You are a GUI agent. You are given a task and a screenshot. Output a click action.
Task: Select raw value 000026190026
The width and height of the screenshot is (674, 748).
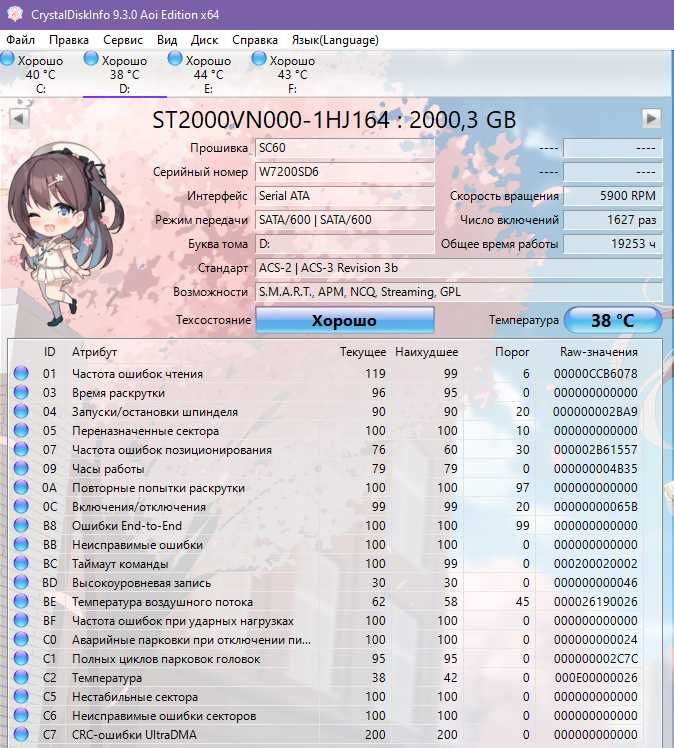pos(595,602)
